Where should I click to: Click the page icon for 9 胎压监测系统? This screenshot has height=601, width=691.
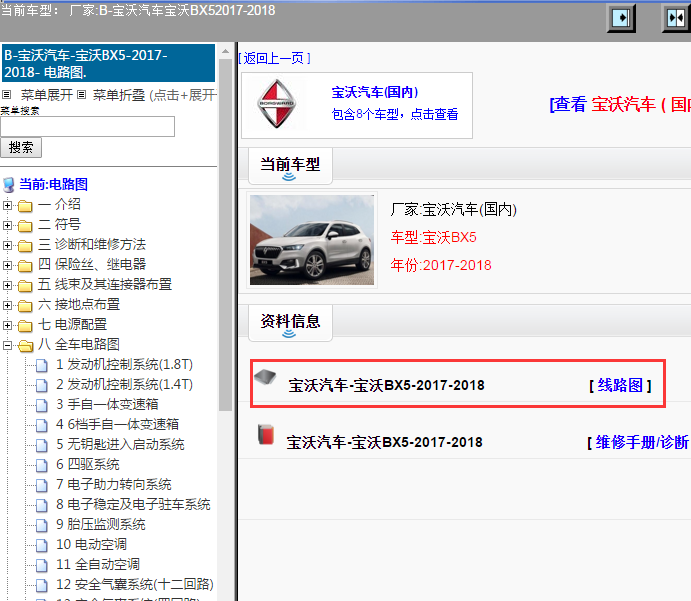[42, 525]
